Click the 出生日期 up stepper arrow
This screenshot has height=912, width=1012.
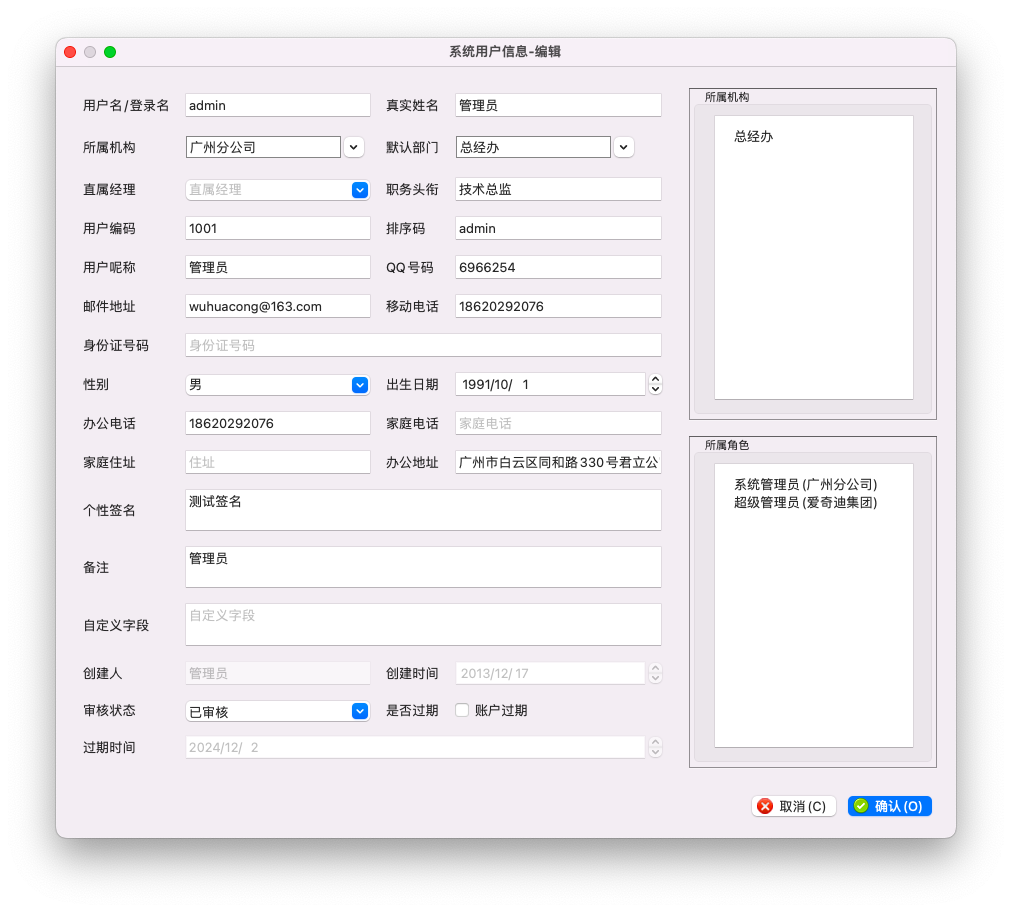[655, 380]
